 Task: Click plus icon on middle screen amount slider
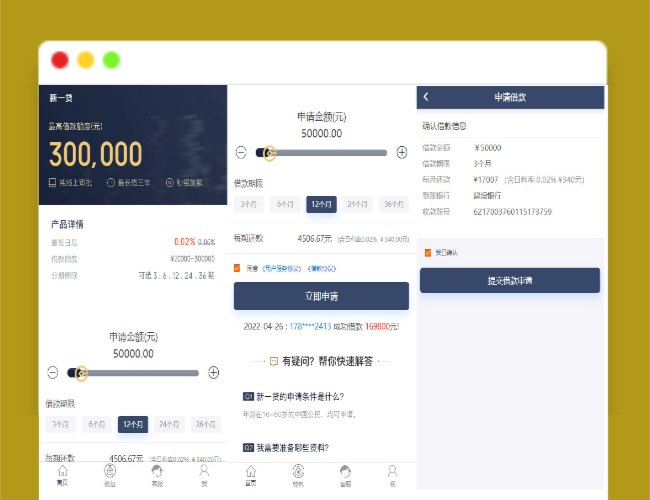tap(402, 152)
